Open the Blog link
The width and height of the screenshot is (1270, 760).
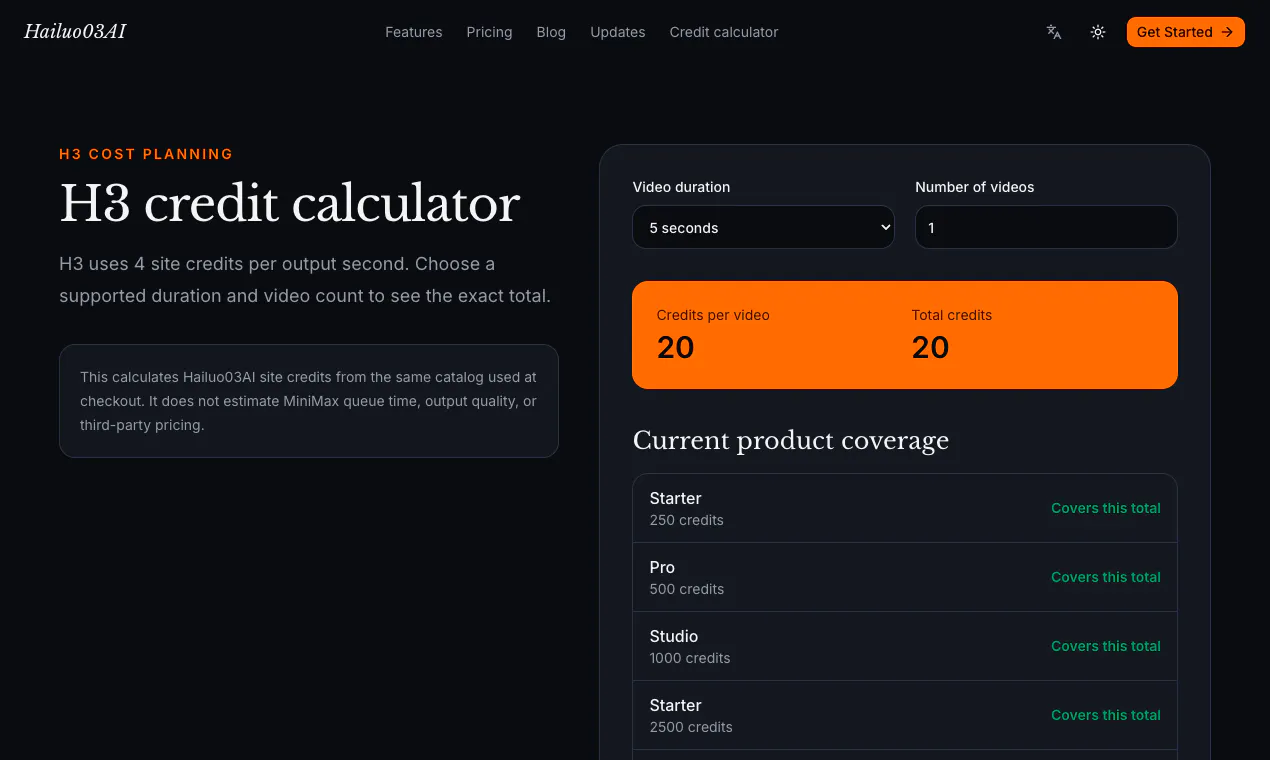[x=551, y=32]
